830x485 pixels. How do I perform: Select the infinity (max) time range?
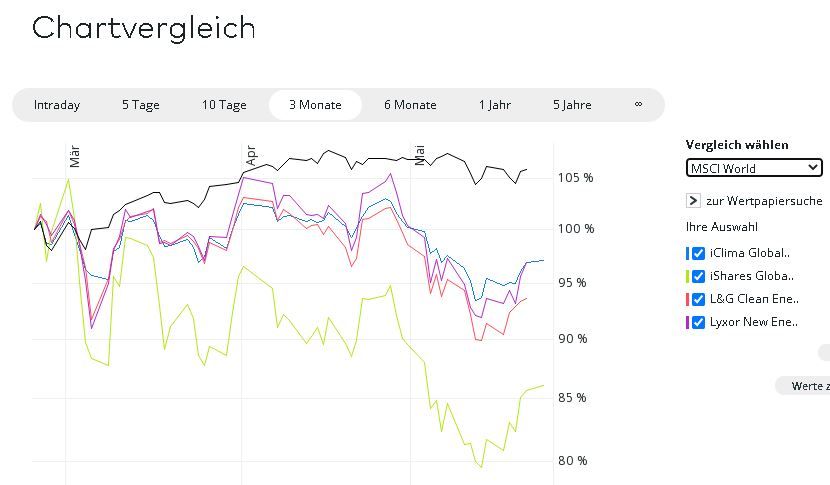pyautogui.click(x=638, y=105)
